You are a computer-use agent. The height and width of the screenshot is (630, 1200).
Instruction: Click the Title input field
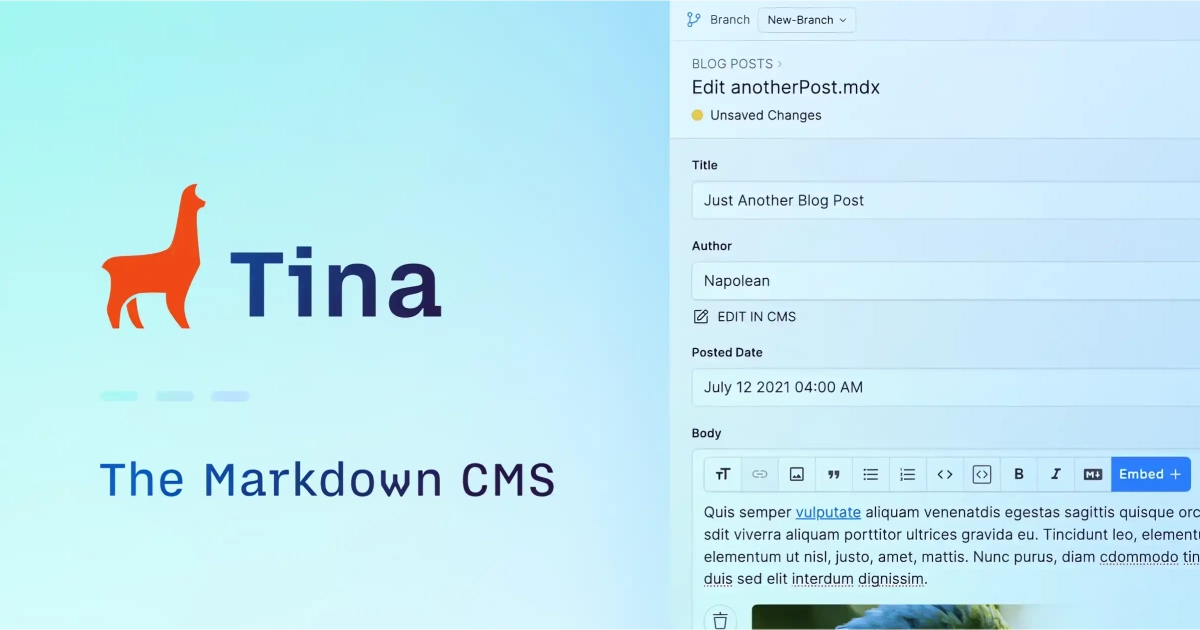pyautogui.click(x=946, y=200)
